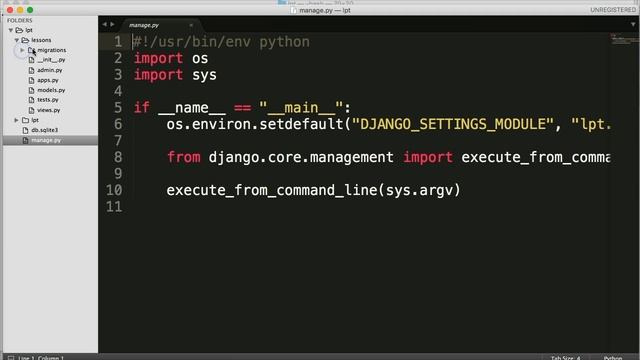
Task: Open admin.py in the sidebar
Action: (50, 70)
